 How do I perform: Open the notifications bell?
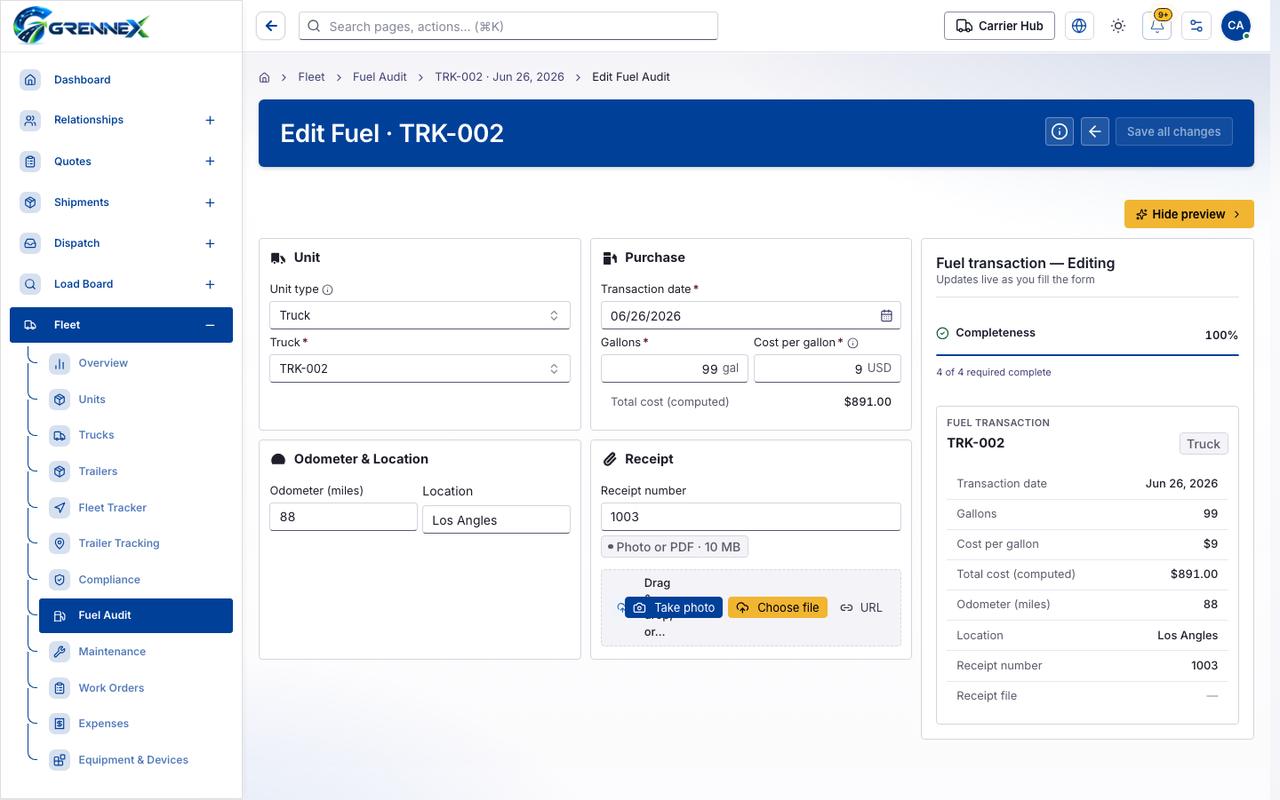(1157, 26)
